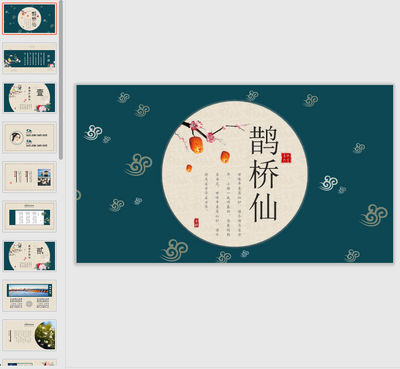Image resolution: width=400 pixels, height=369 pixels.
Task: Select the section thumbnail marked 壹
Action: point(29,98)
